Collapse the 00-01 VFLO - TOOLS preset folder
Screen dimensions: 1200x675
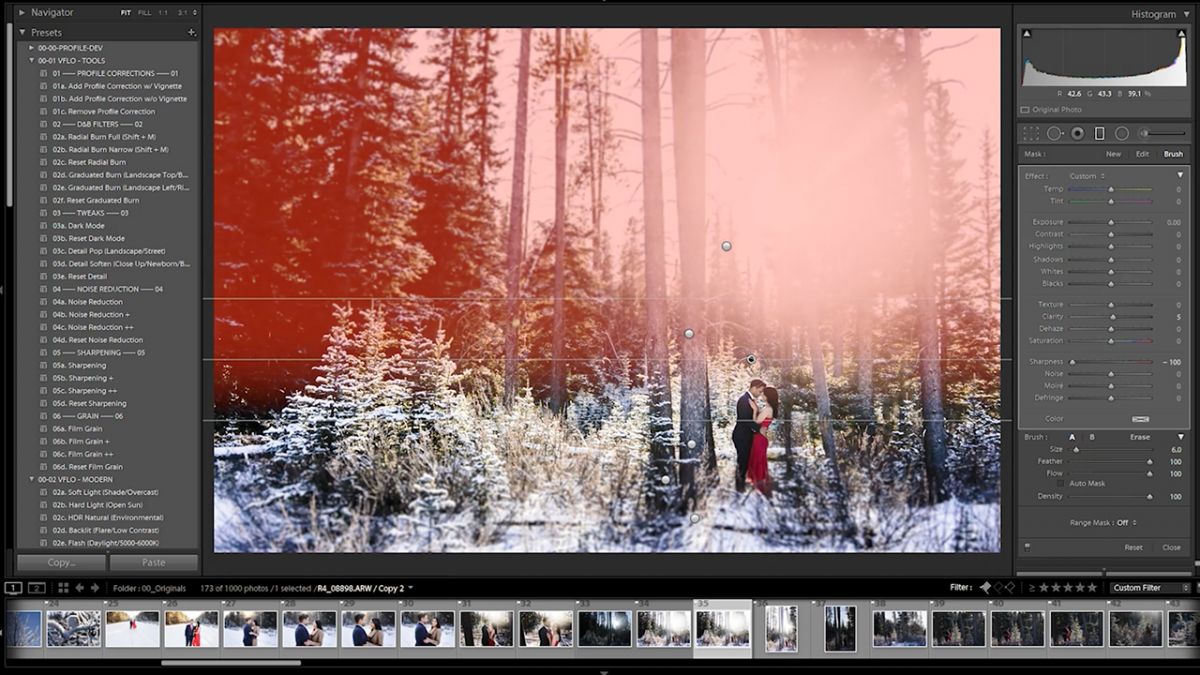[32, 60]
